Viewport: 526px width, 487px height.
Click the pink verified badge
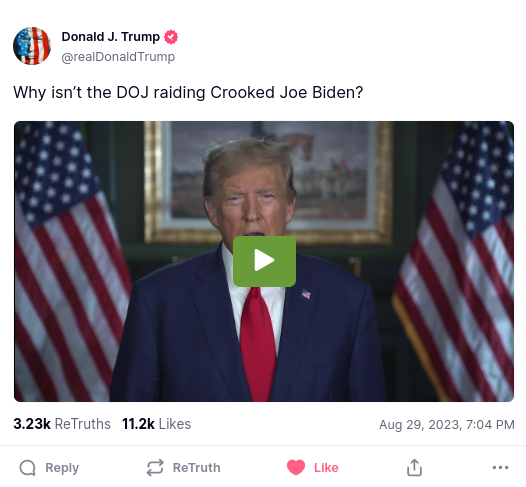pyautogui.click(x=171, y=37)
